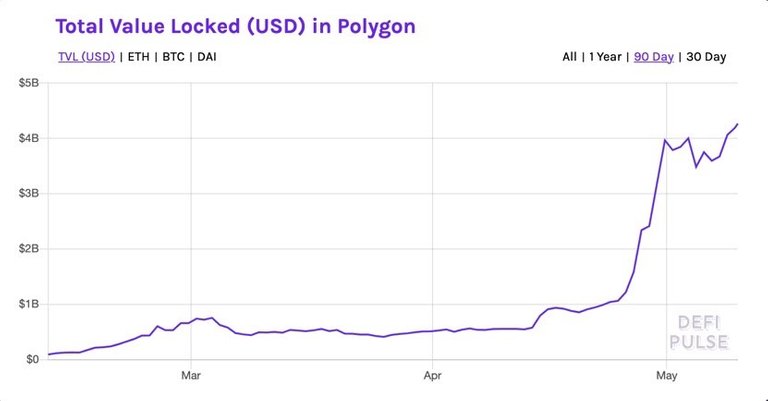
Task: Switch to the 30 Day range
Action: pyautogui.click(x=706, y=57)
